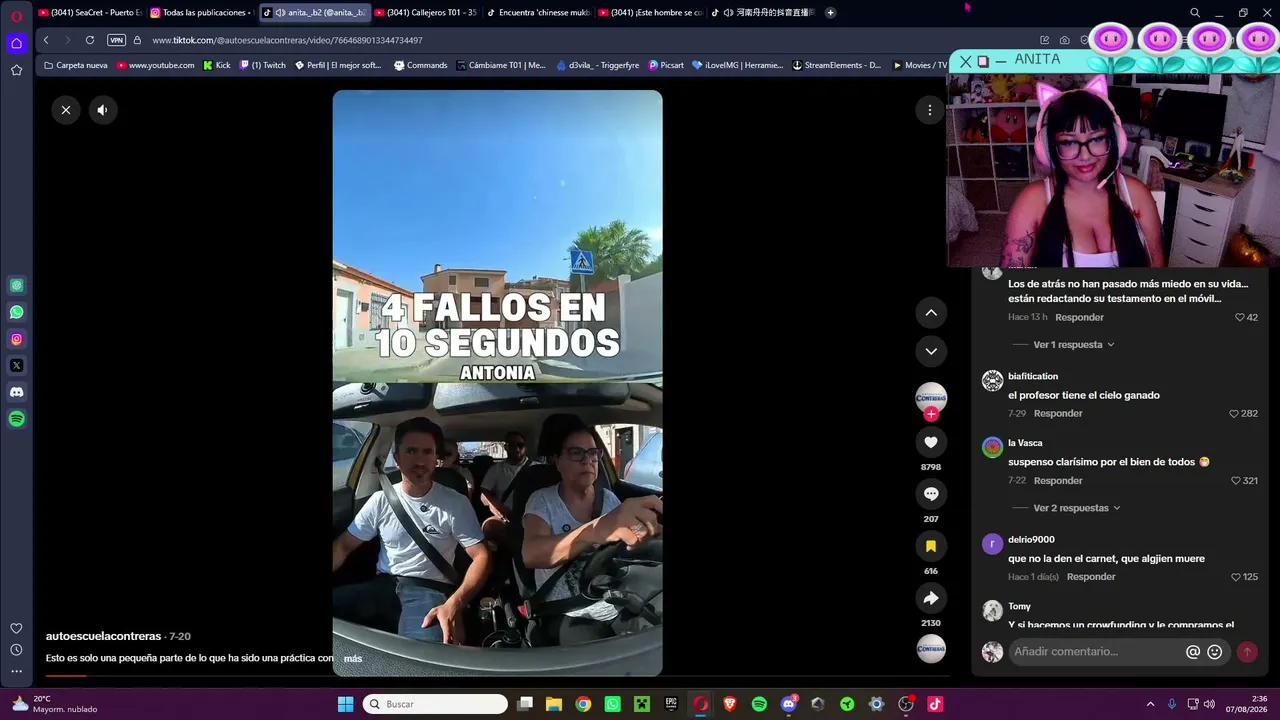Open Discord in the Opera sidebar
1280x720 pixels.
(x=17, y=392)
